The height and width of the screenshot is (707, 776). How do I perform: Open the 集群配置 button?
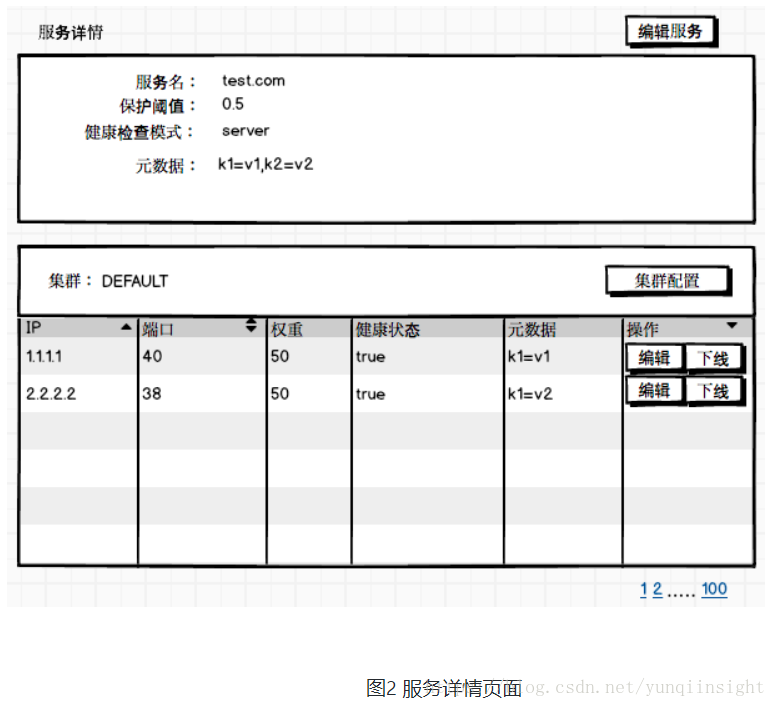[668, 281]
